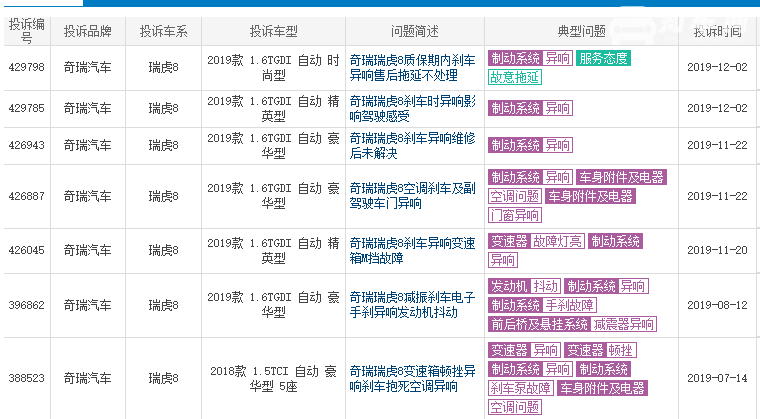Screen dimensions: 760x419
Task: Select complaint number 426943
Action: 27,145
